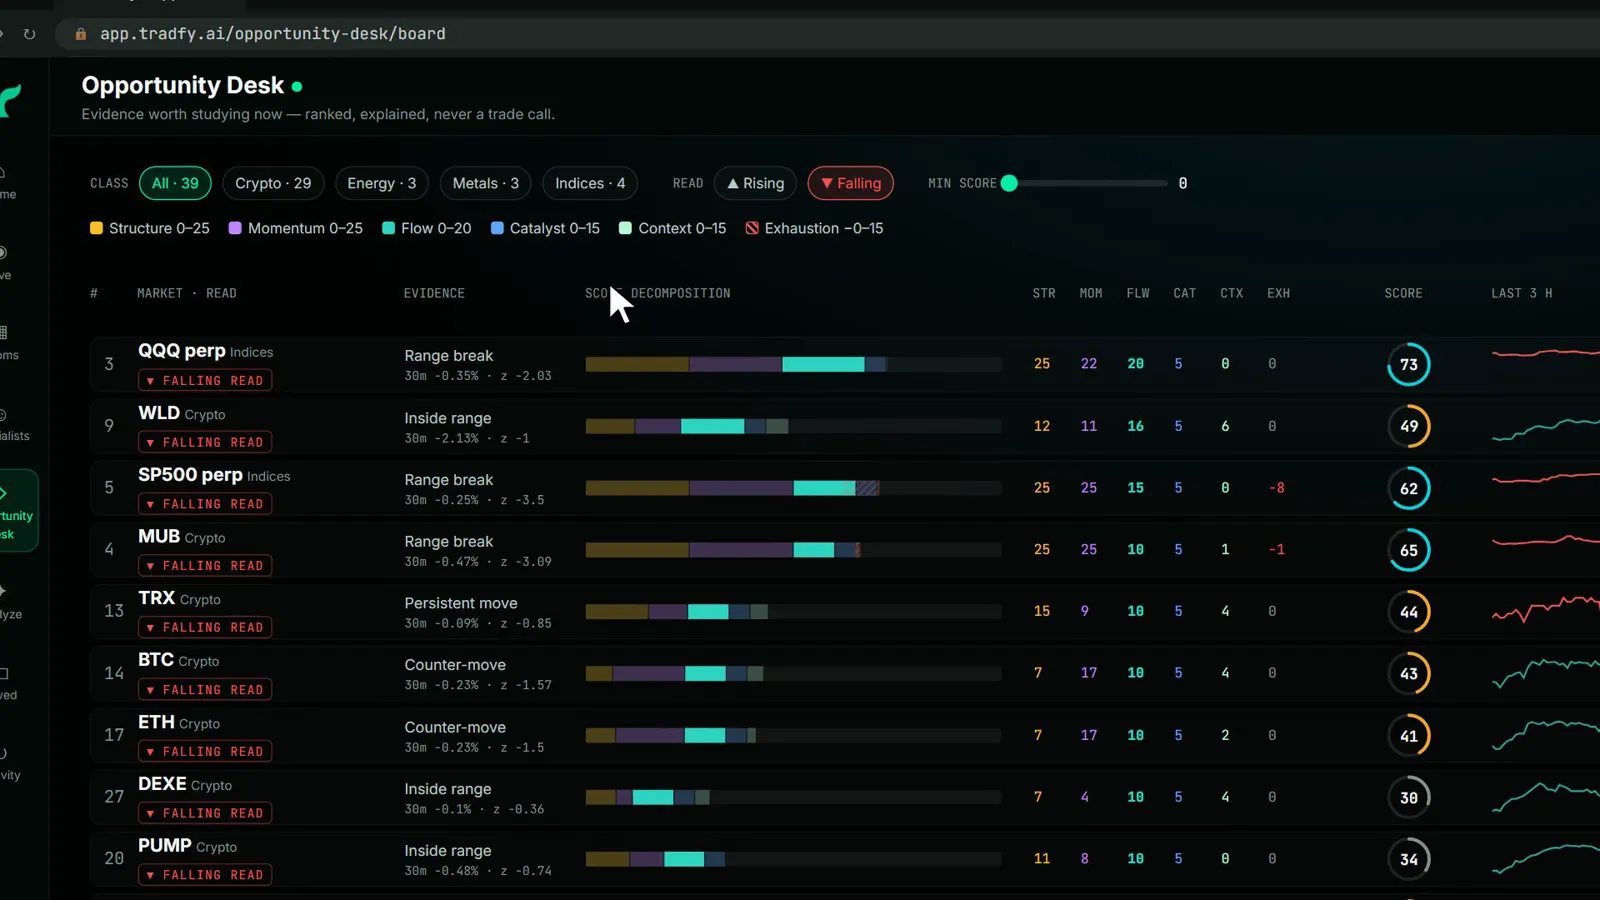Screen dimensions: 1600x900
Task: Select the Metals · 3 class filter
Action: coord(485,183)
